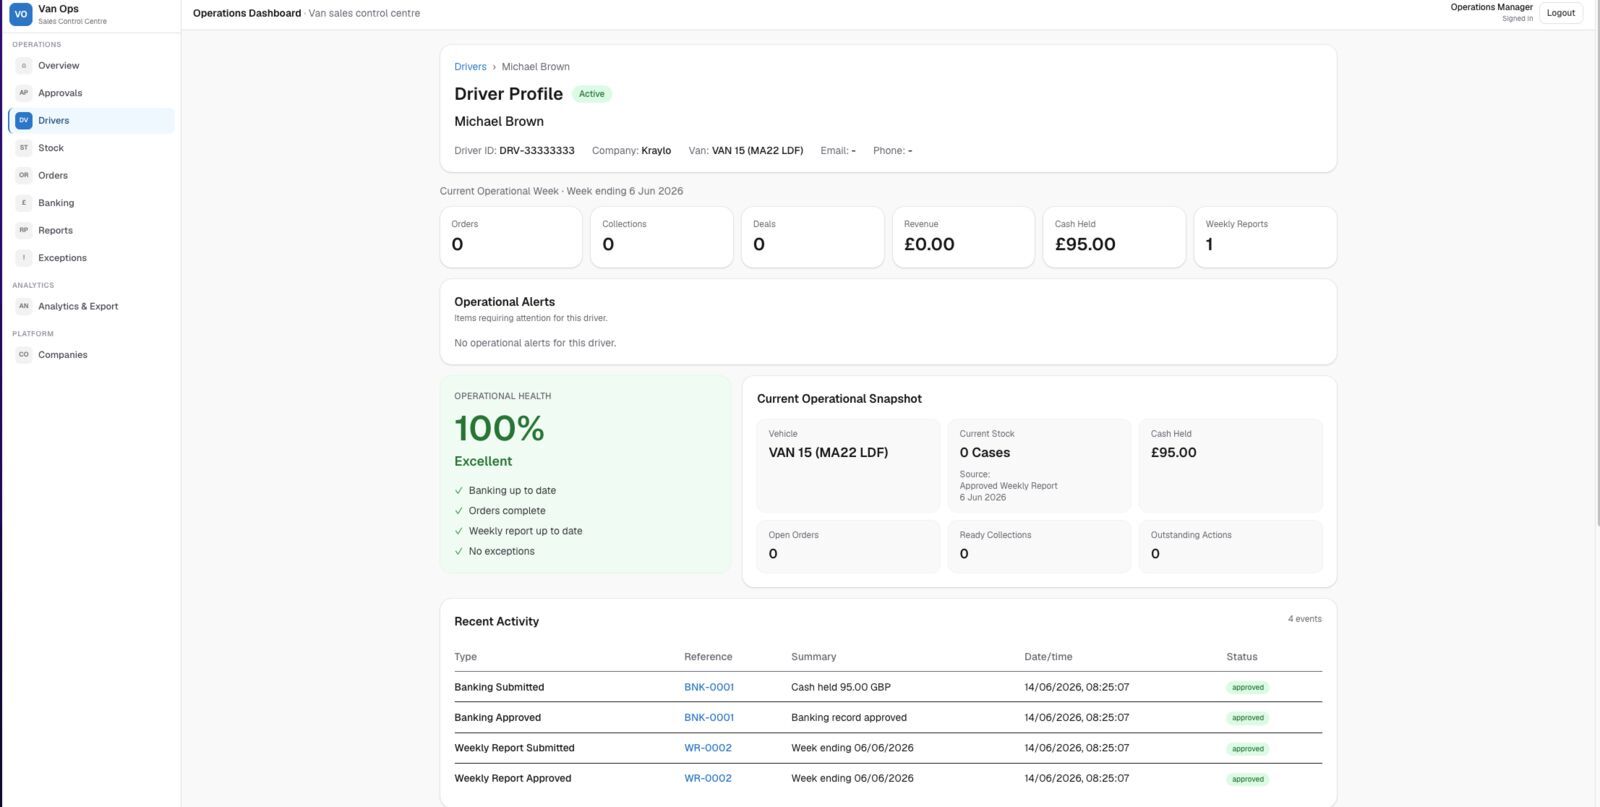Viewport: 1600px width, 807px height.
Task: Click the top Cash Held £95.00 card
Action: click(1114, 237)
